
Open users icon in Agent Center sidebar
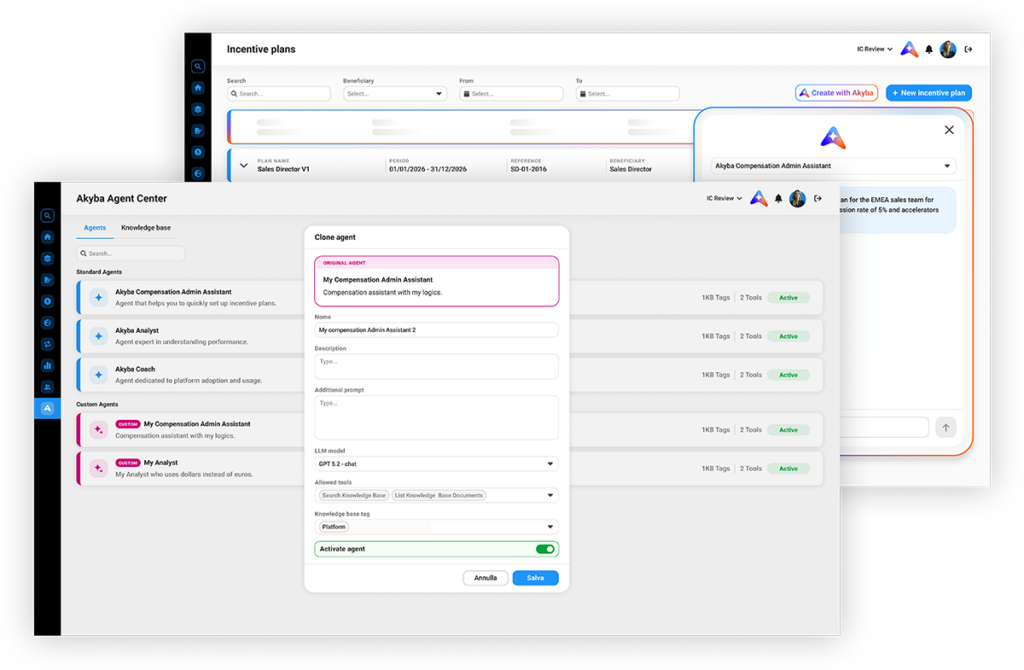[x=47, y=387]
